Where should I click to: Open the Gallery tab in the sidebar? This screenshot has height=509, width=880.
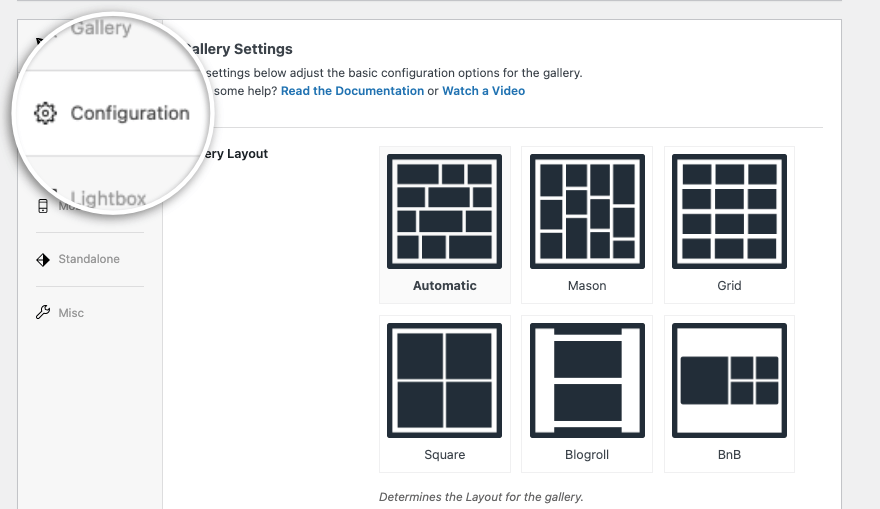tap(101, 28)
